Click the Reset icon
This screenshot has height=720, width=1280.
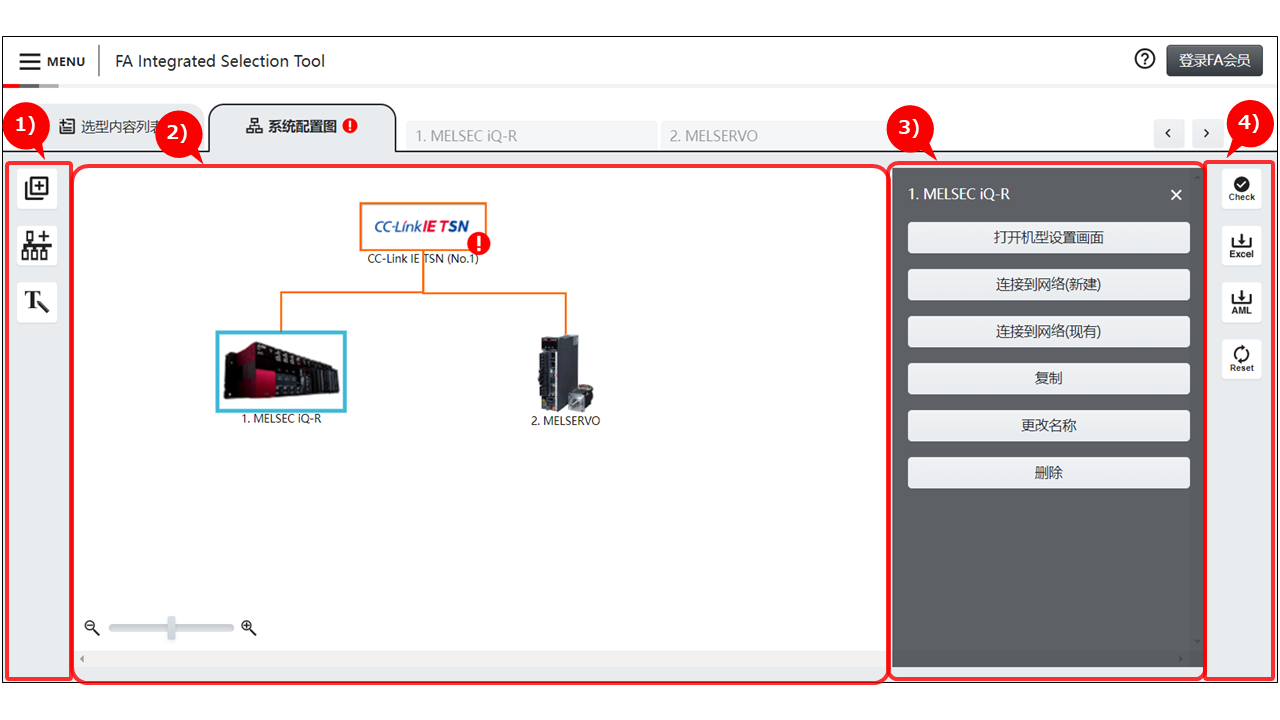click(1241, 359)
